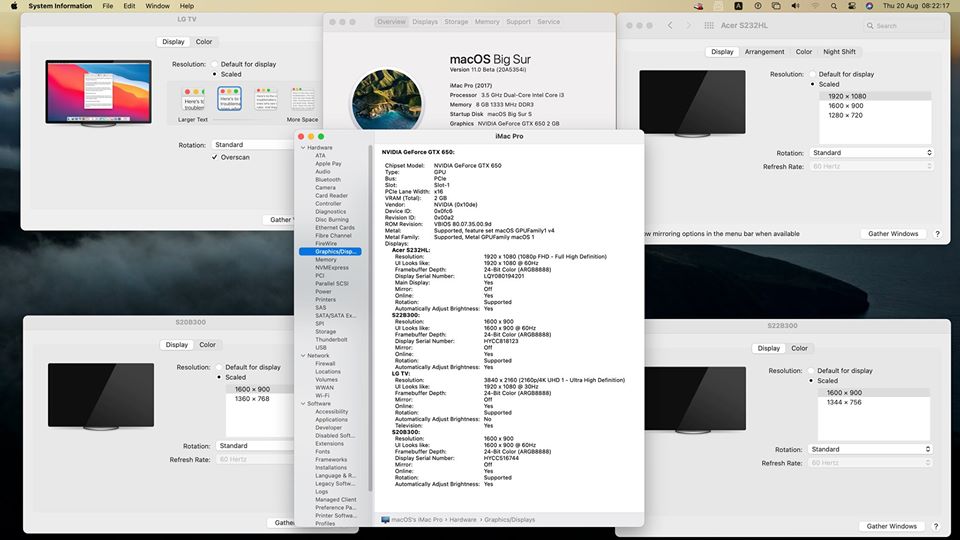The height and width of the screenshot is (540, 960).
Task: Switch to Night Shift tab in Acer S232HL window
Action: 839,51
